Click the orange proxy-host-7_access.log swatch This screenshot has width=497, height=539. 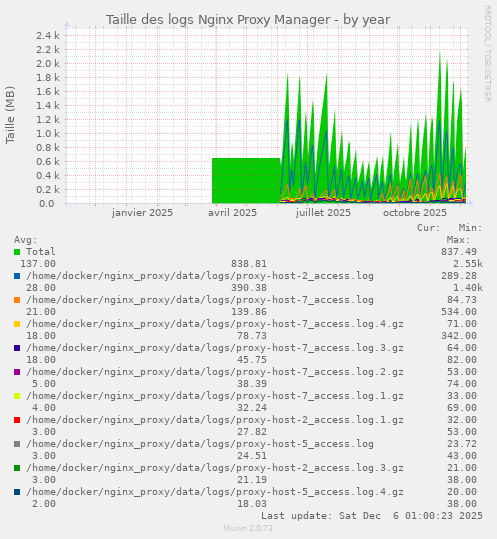click(x=17, y=300)
